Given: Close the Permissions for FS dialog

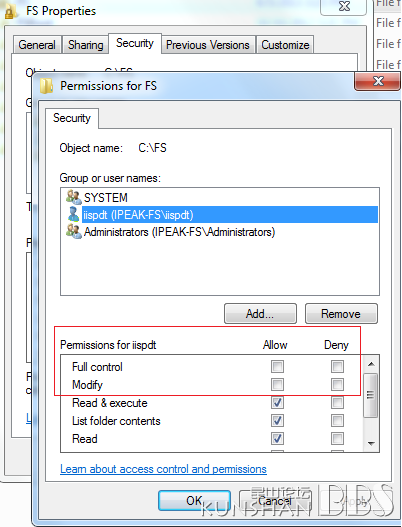Looking at the screenshot, I should (378, 81).
